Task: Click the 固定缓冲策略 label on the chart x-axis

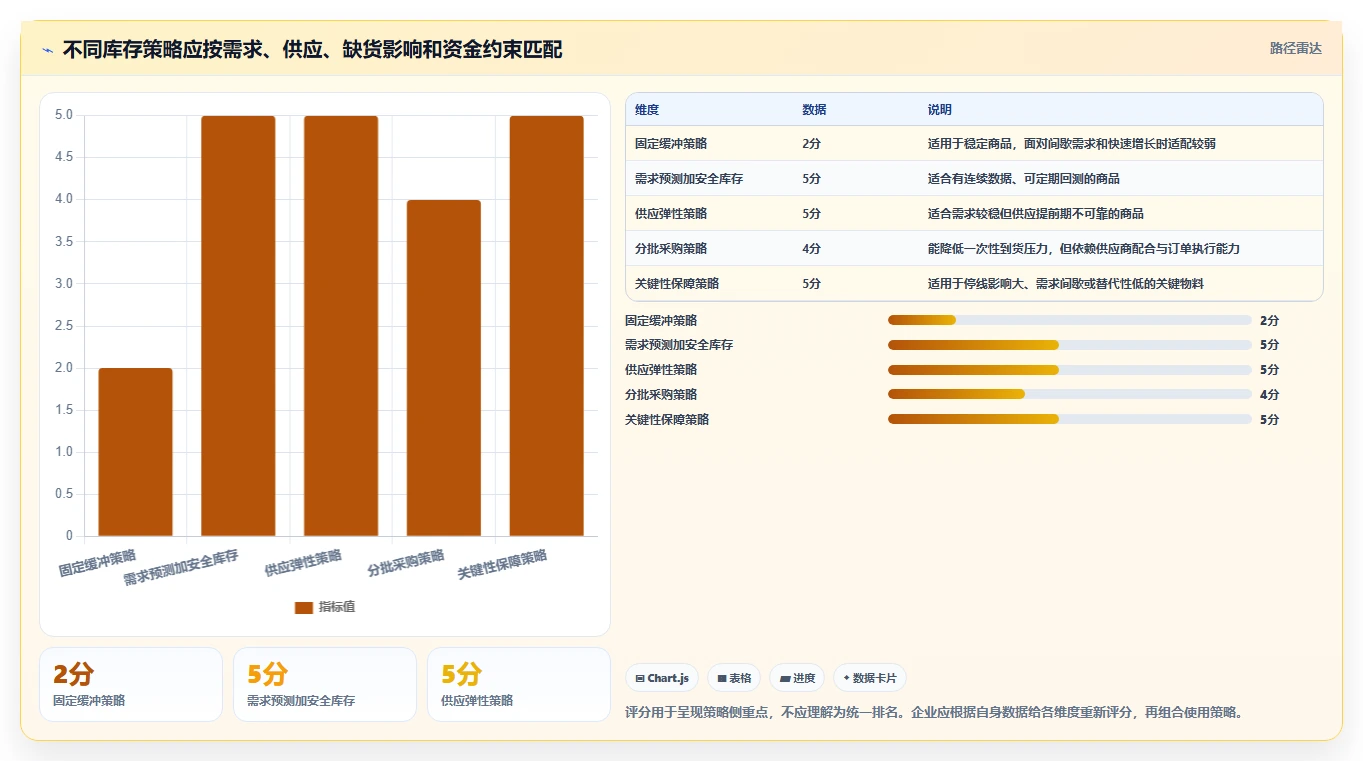Action: [97, 563]
